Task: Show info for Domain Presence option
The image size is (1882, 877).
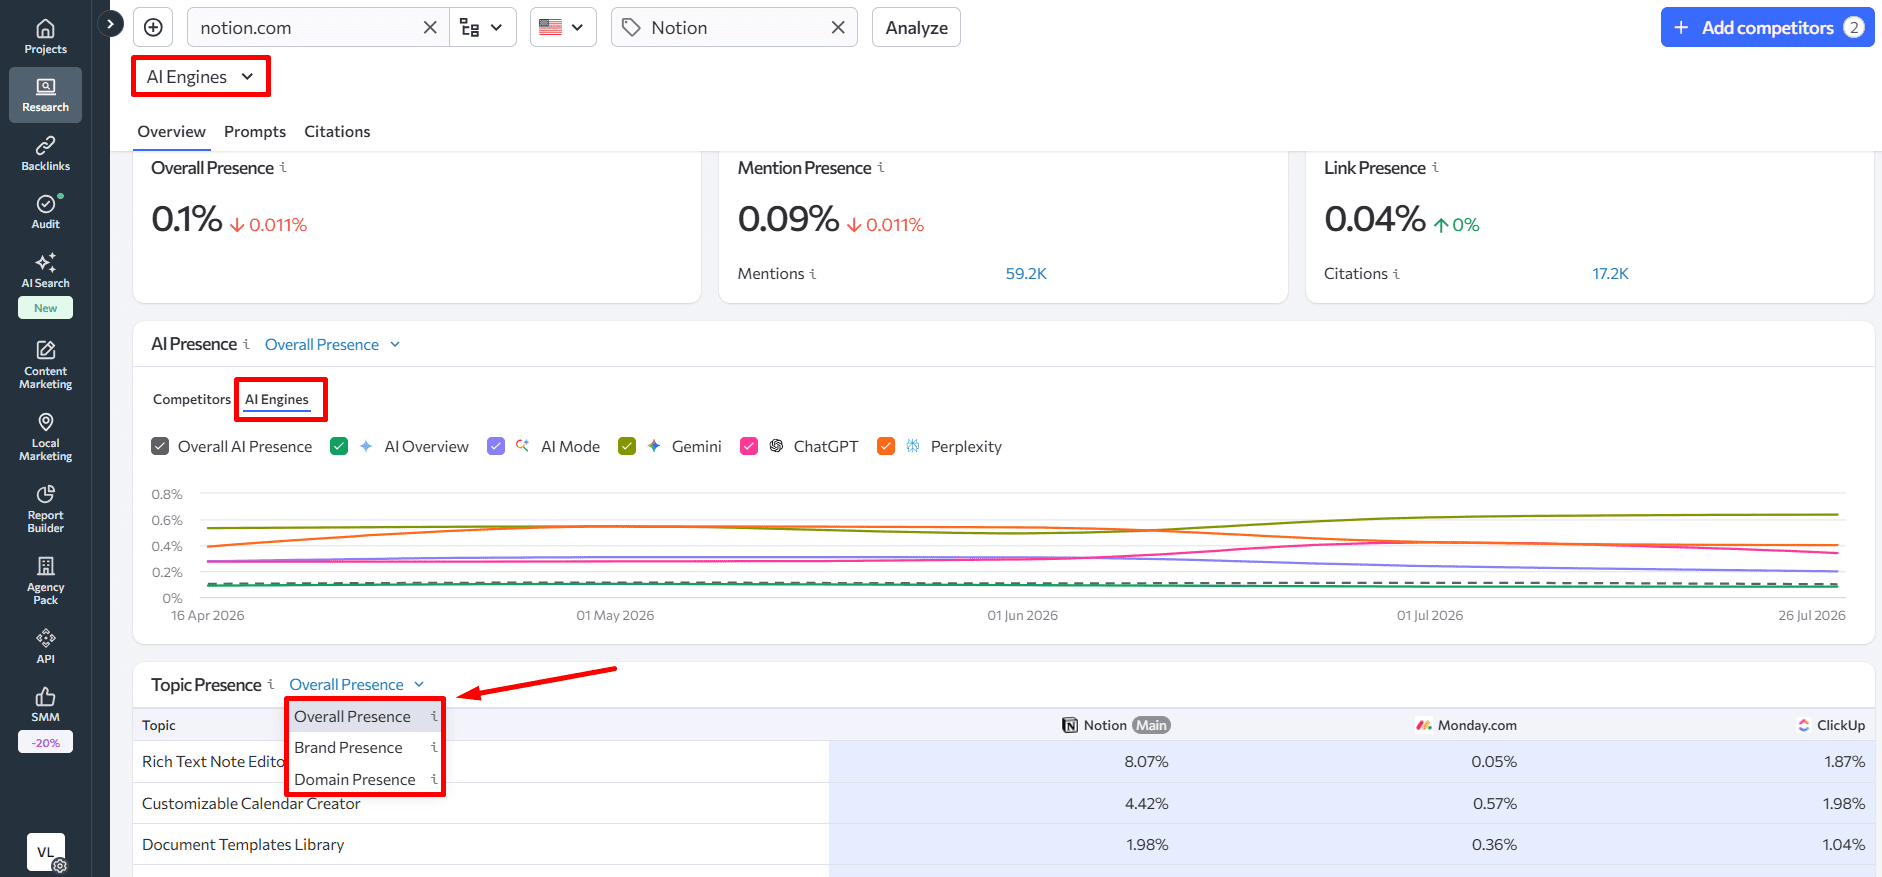Action: 434,779
